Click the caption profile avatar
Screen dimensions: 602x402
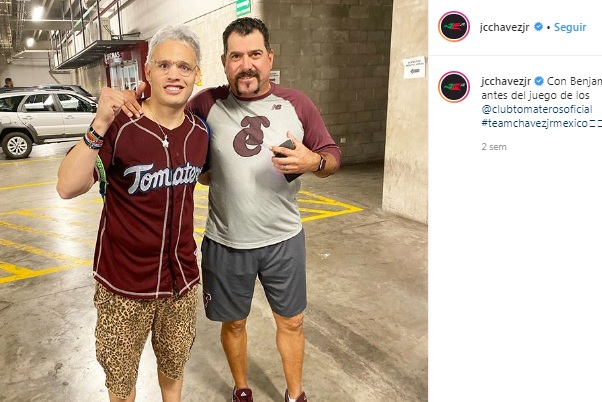454,87
